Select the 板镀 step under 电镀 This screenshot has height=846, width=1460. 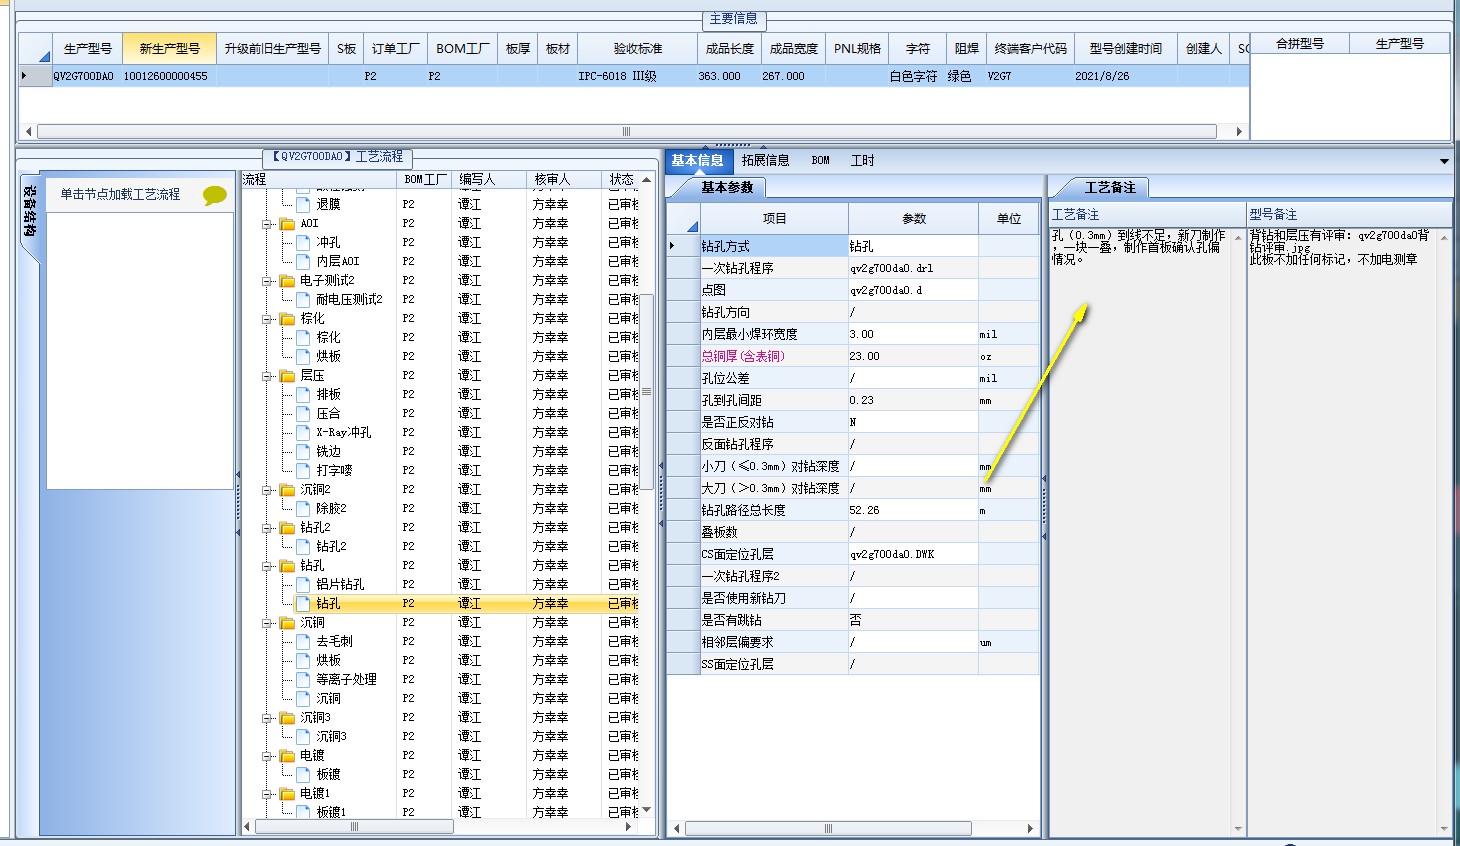point(328,774)
